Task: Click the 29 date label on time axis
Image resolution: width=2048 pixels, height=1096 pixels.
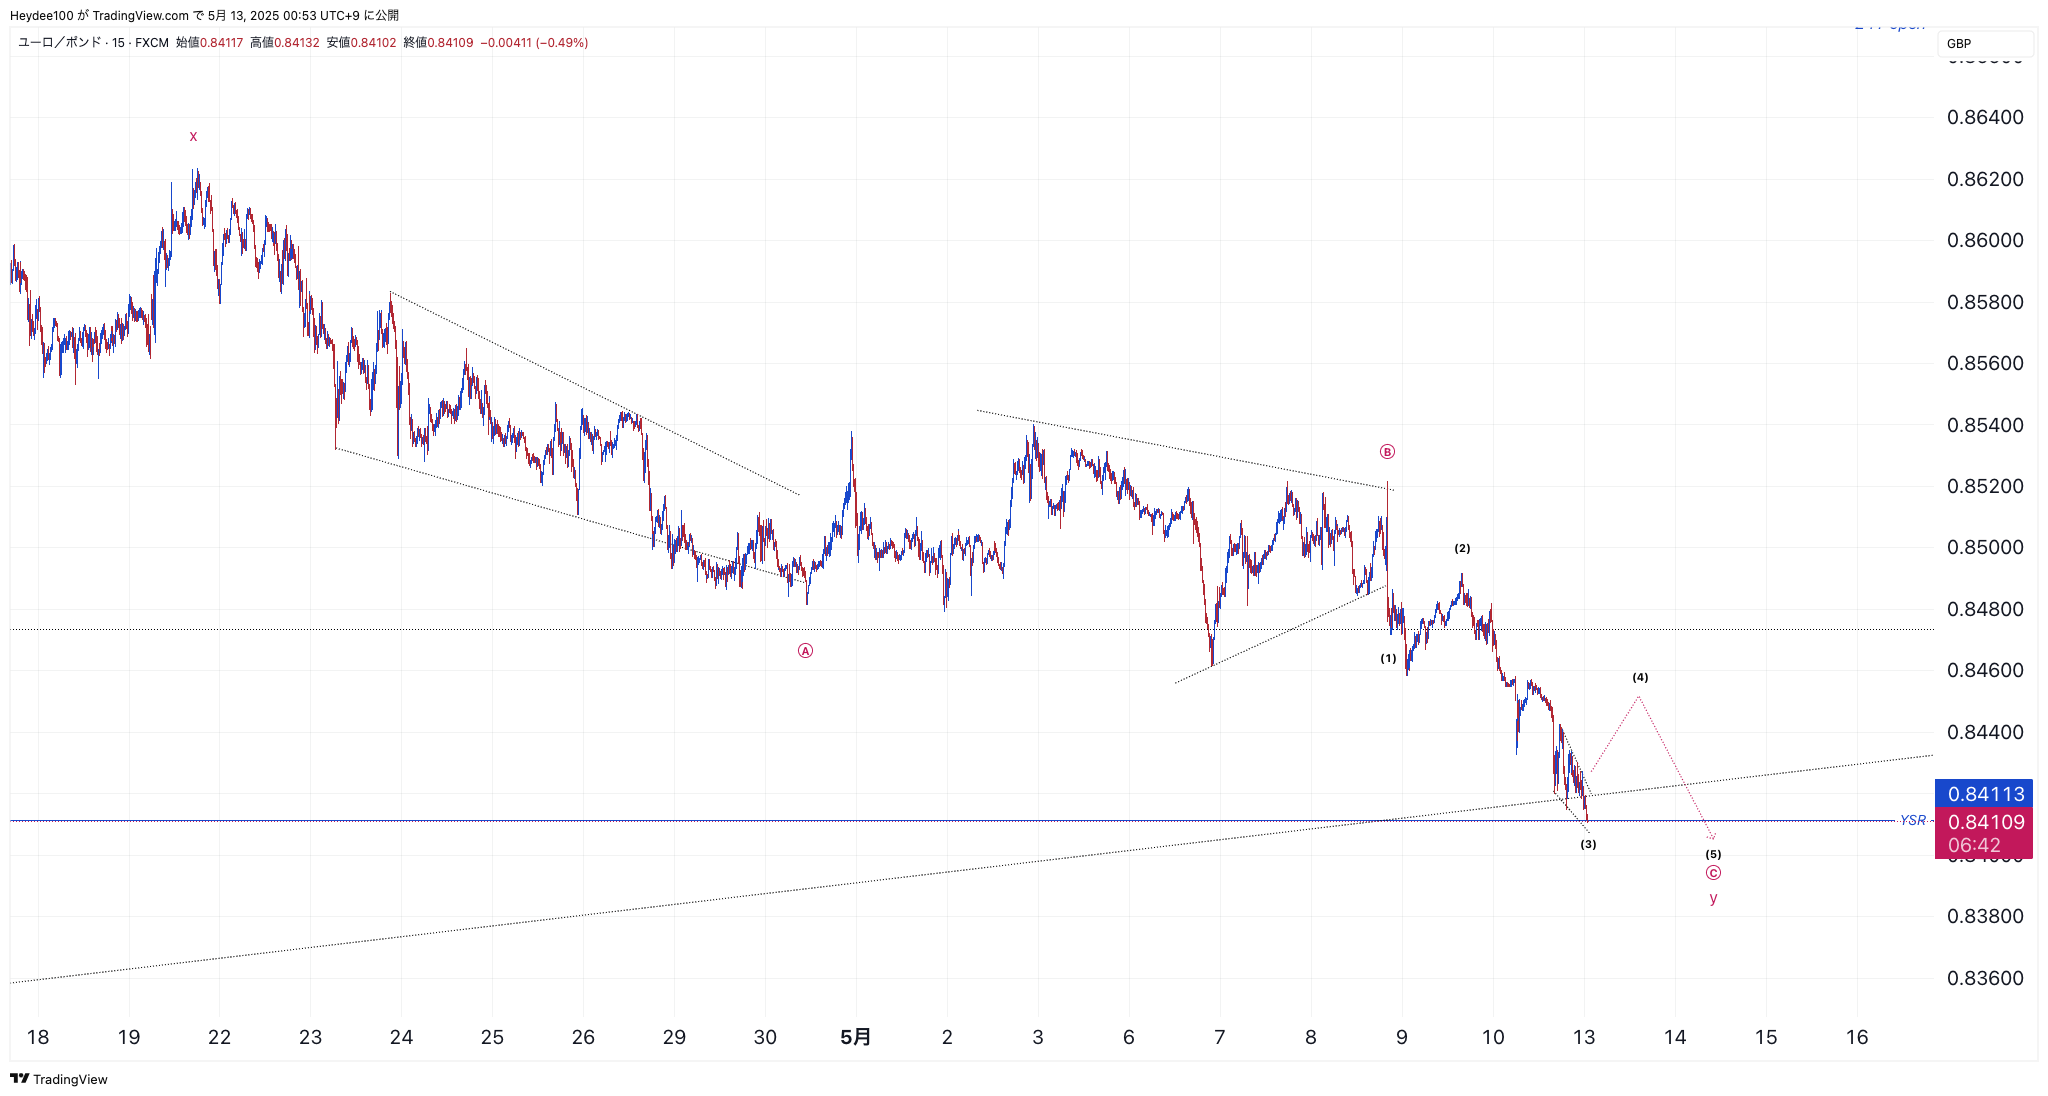Action: coord(674,1037)
